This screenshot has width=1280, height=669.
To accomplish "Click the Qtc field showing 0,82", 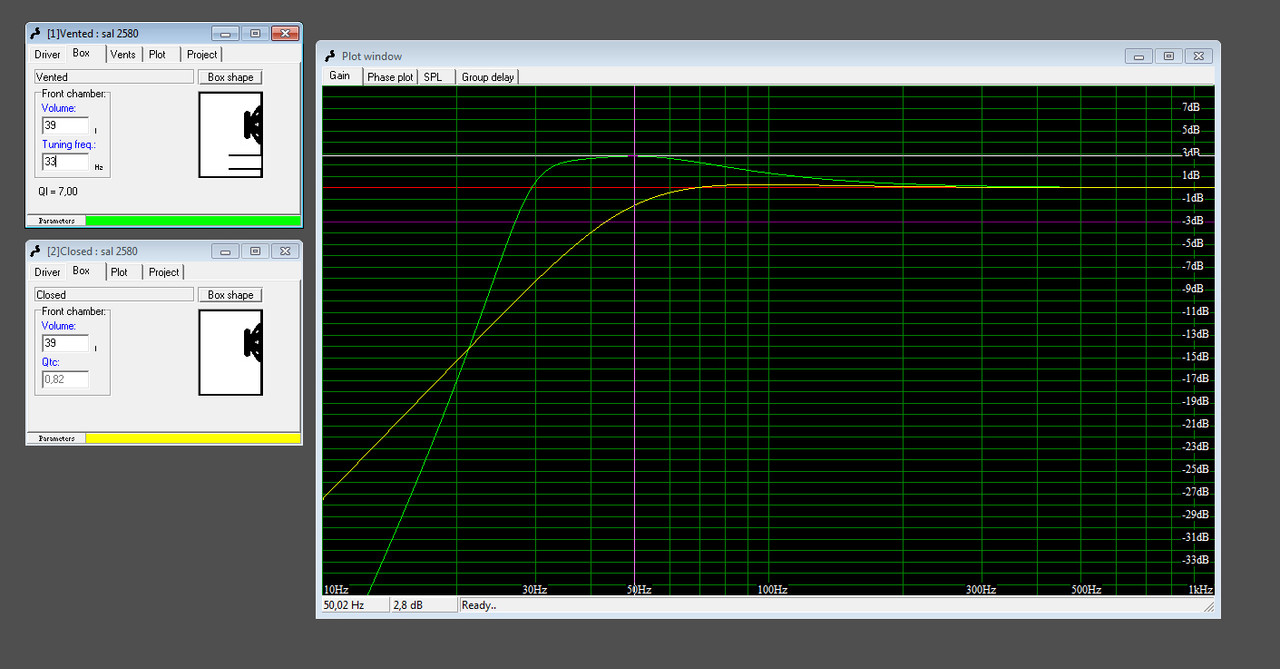I will [65, 379].
